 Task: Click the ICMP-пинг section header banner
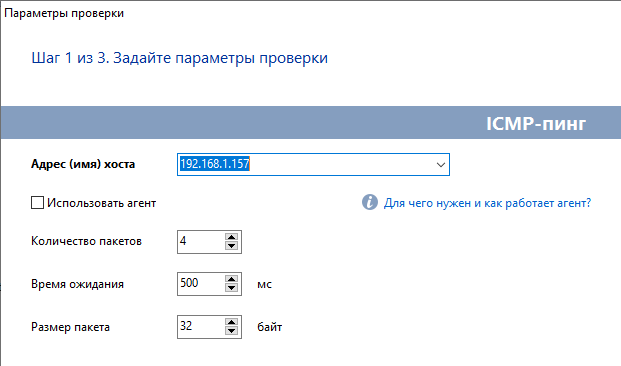(x=310, y=122)
